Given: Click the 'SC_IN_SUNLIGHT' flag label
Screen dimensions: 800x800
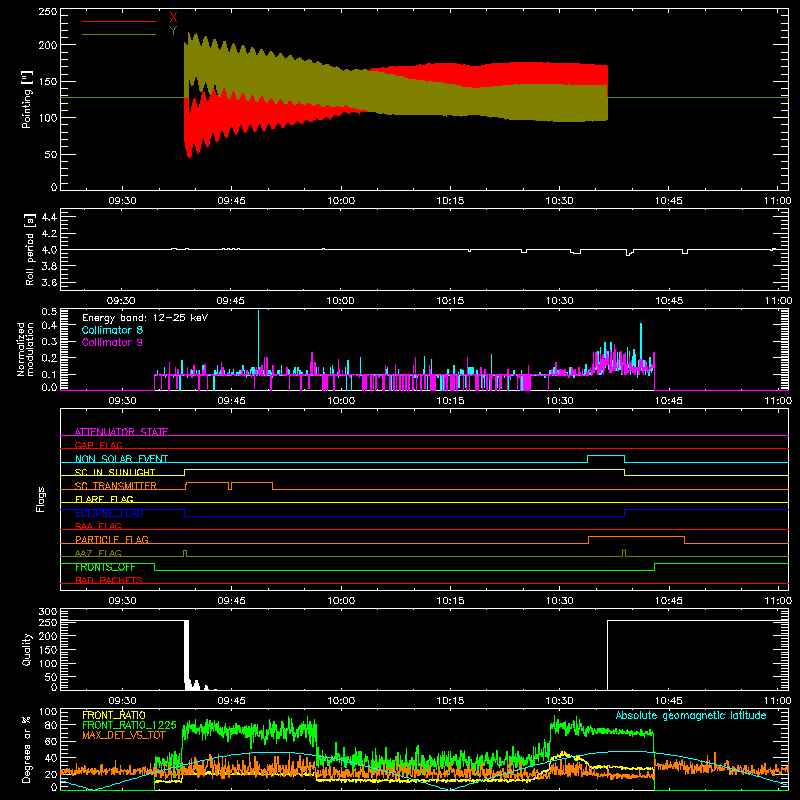Looking at the screenshot, I should [x=115, y=472].
